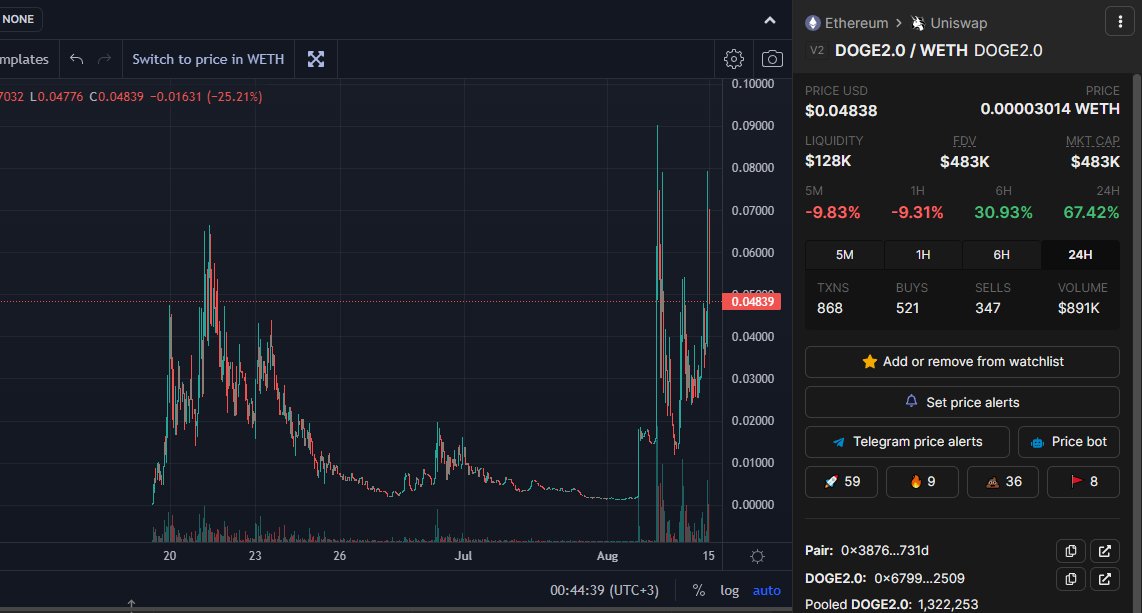The height and width of the screenshot is (613, 1142).
Task: Click the Pooled DOGE2.0 amount 1,322,253
Action: pos(948,605)
